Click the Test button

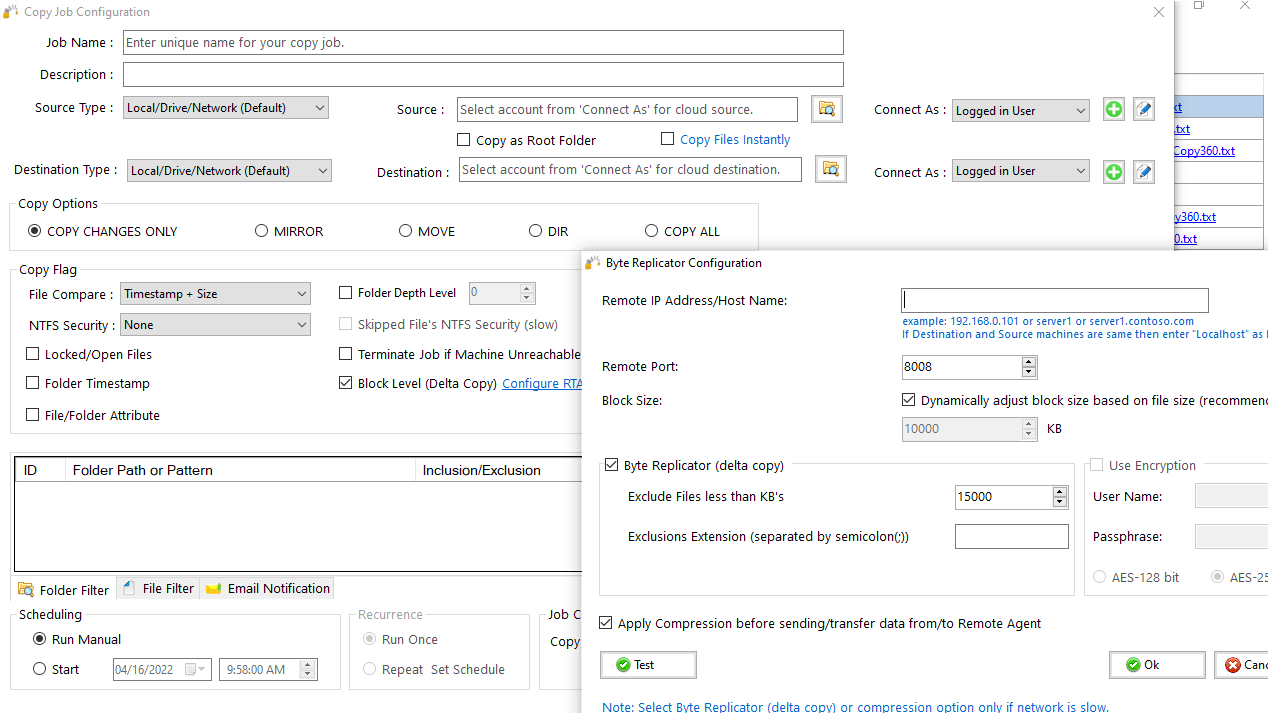(648, 665)
